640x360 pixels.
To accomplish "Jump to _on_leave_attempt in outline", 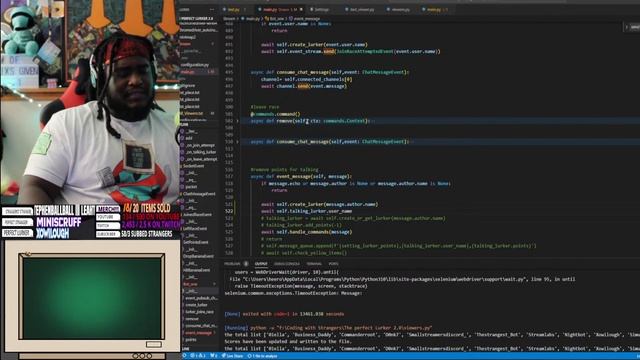I will point(201,159).
